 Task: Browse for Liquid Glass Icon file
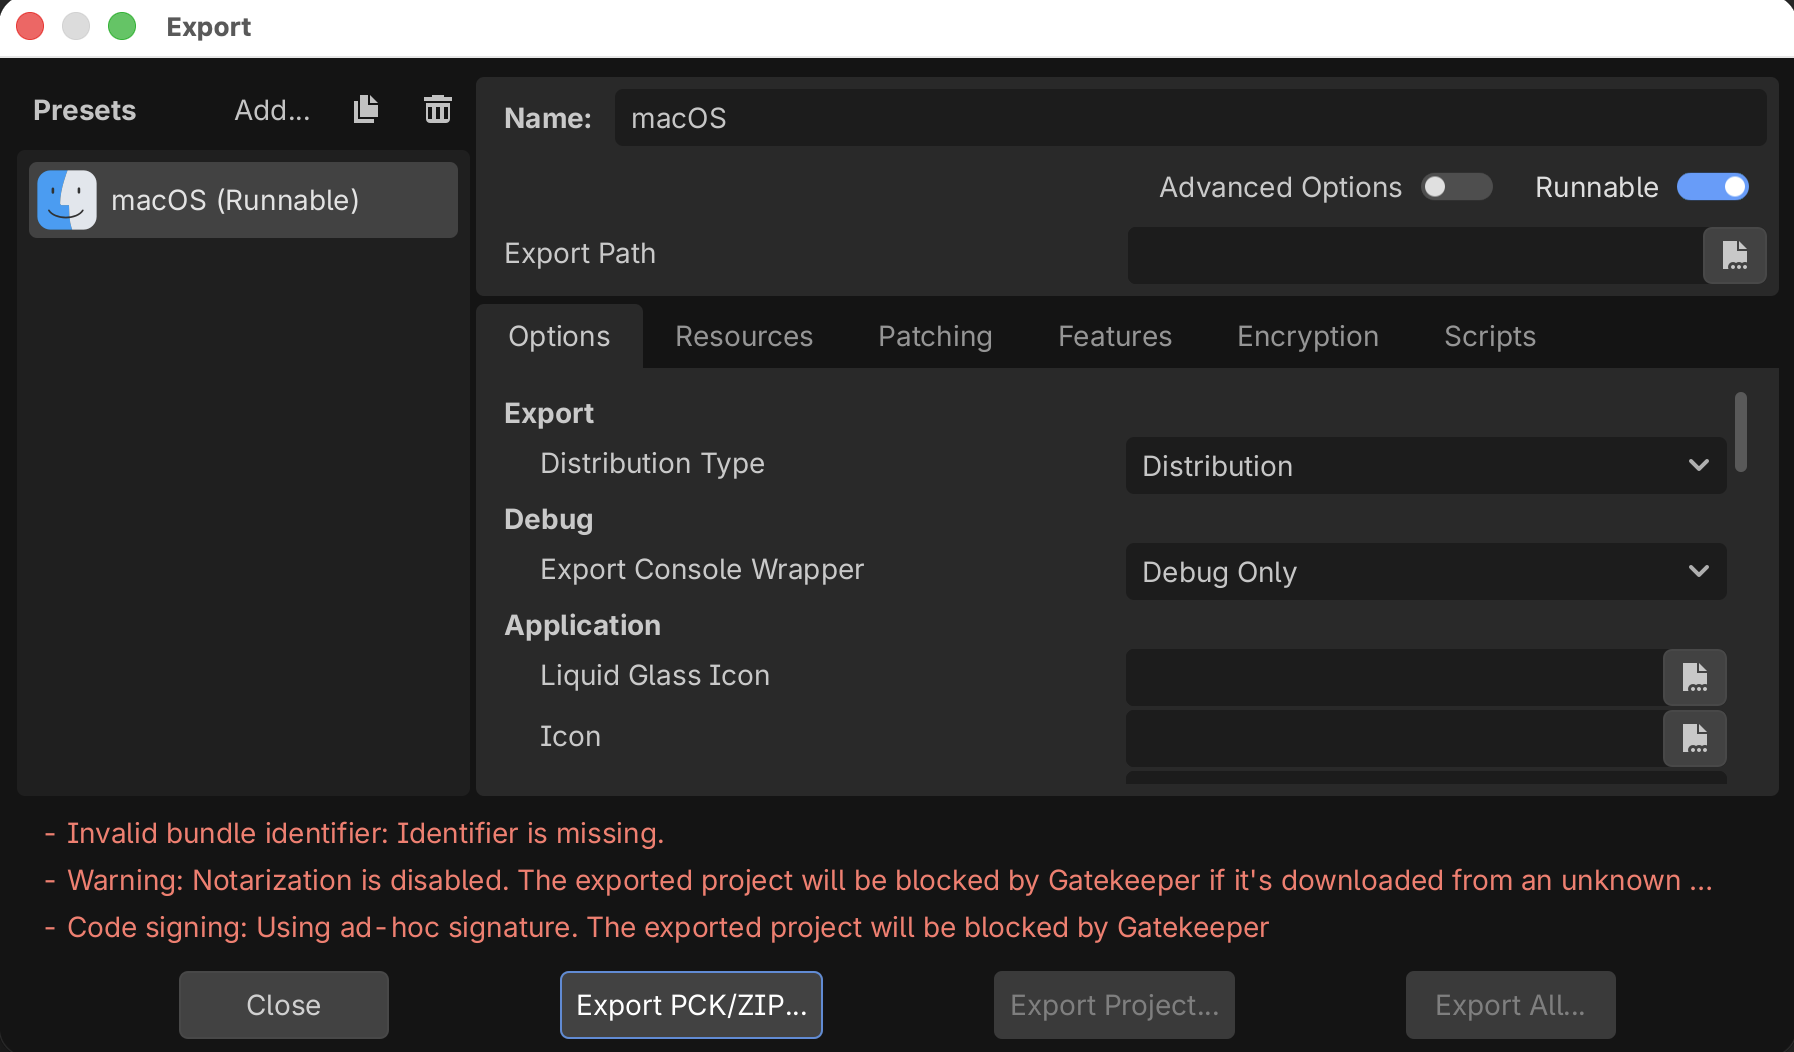[1694, 677]
